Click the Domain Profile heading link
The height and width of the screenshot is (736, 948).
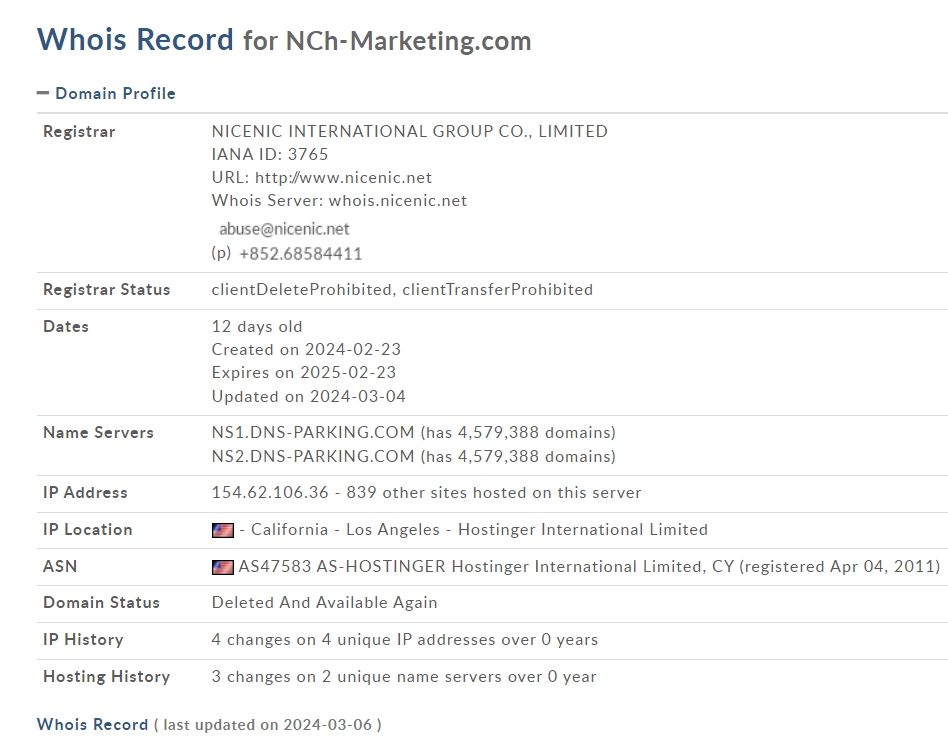115,93
